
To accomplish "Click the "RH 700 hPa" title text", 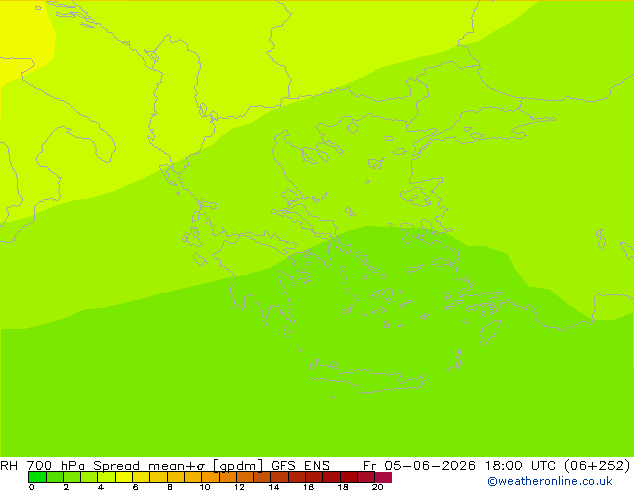I will point(42,465).
